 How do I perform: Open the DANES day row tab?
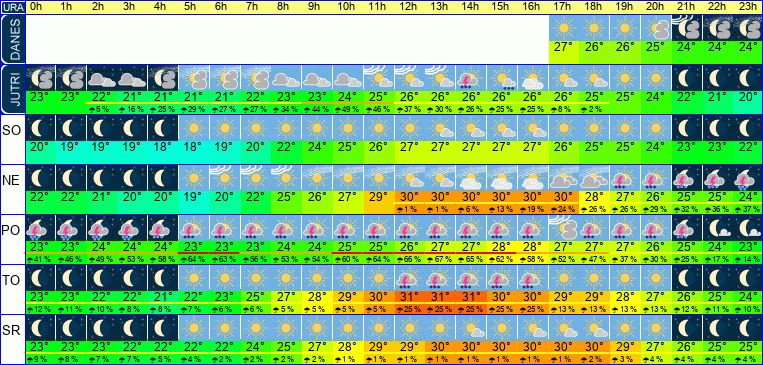pyautogui.click(x=12, y=39)
